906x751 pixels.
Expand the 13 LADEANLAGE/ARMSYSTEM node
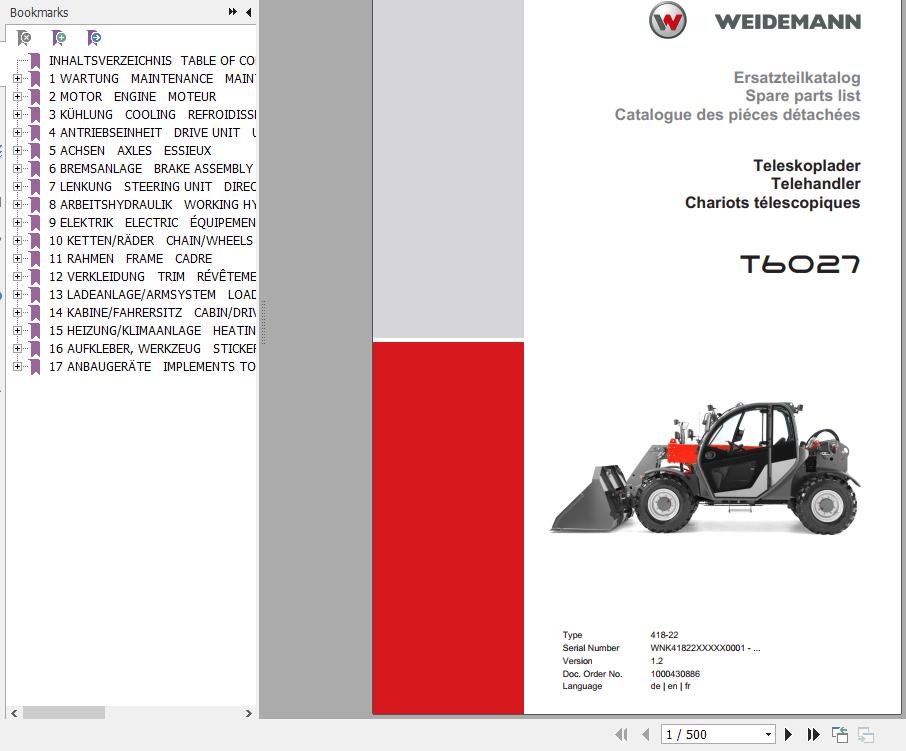(x=17, y=295)
